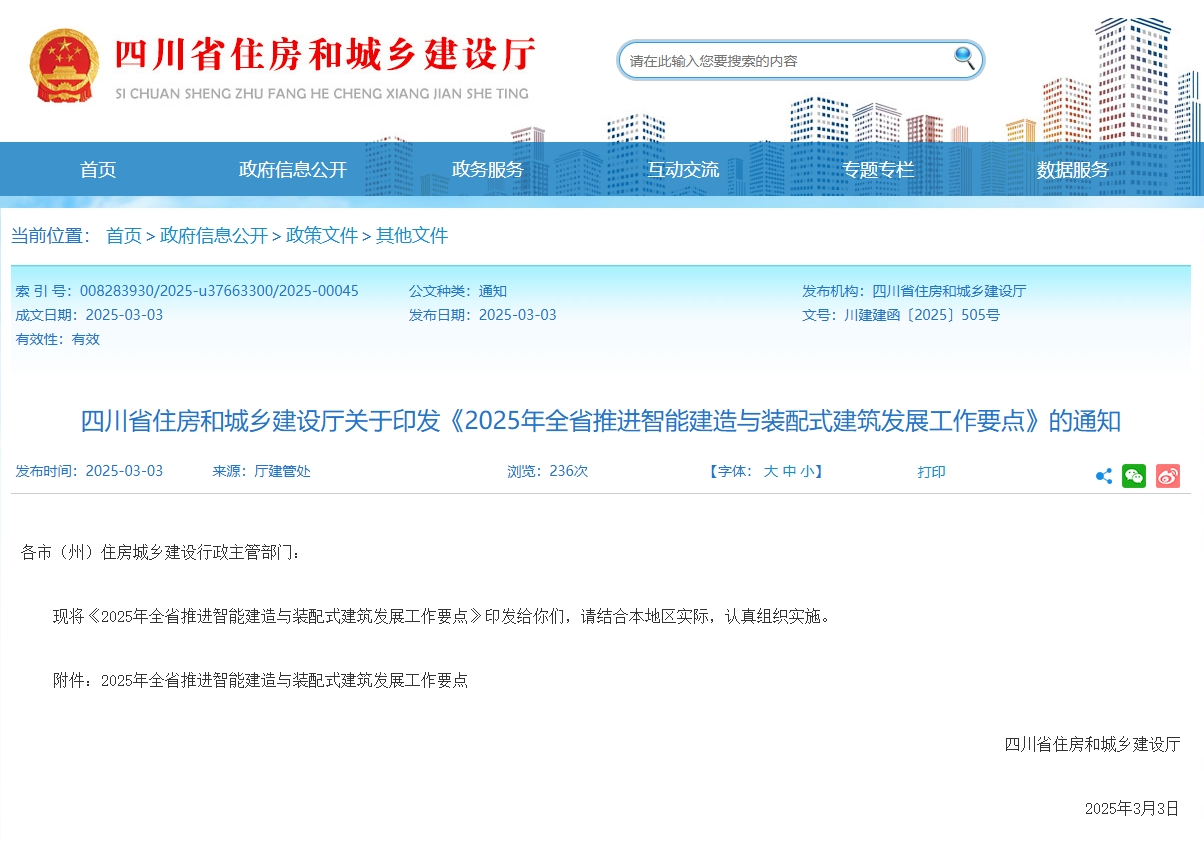Click 首页 in the breadcrumb trail

point(124,236)
